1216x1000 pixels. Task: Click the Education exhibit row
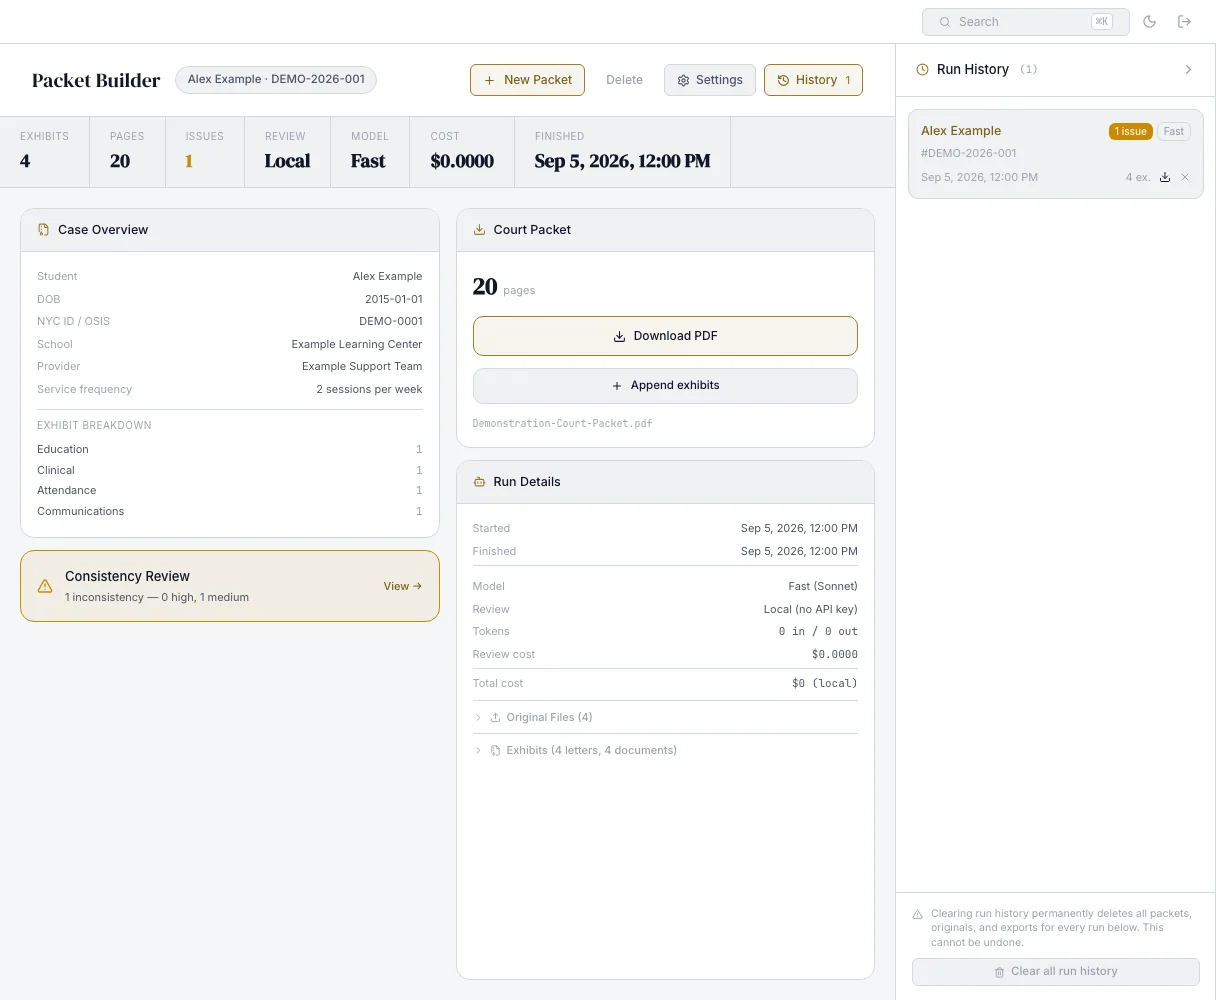(x=229, y=449)
